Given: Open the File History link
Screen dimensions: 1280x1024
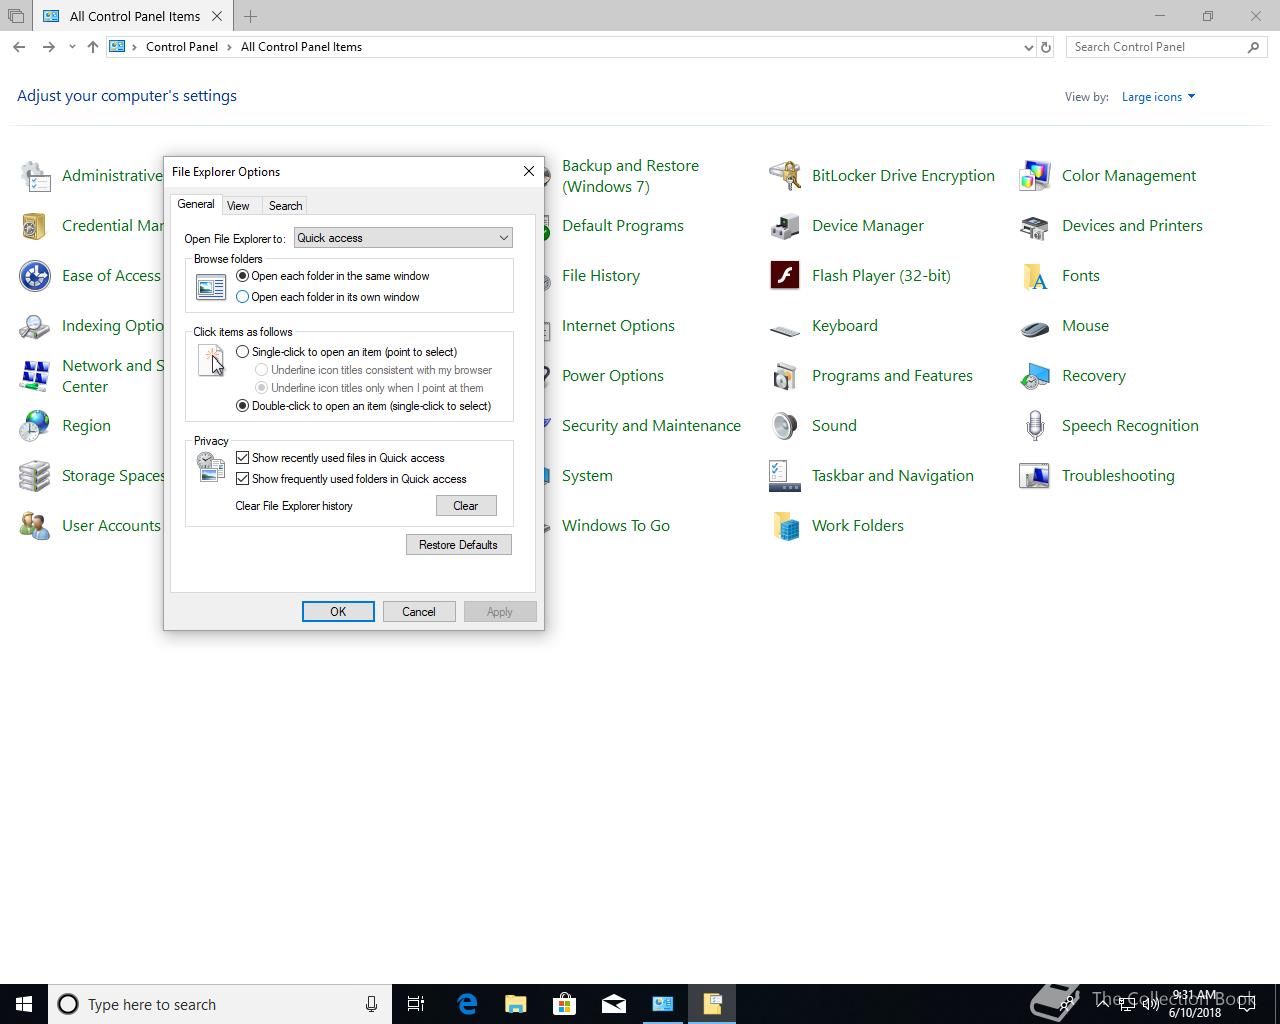Looking at the screenshot, I should [601, 276].
